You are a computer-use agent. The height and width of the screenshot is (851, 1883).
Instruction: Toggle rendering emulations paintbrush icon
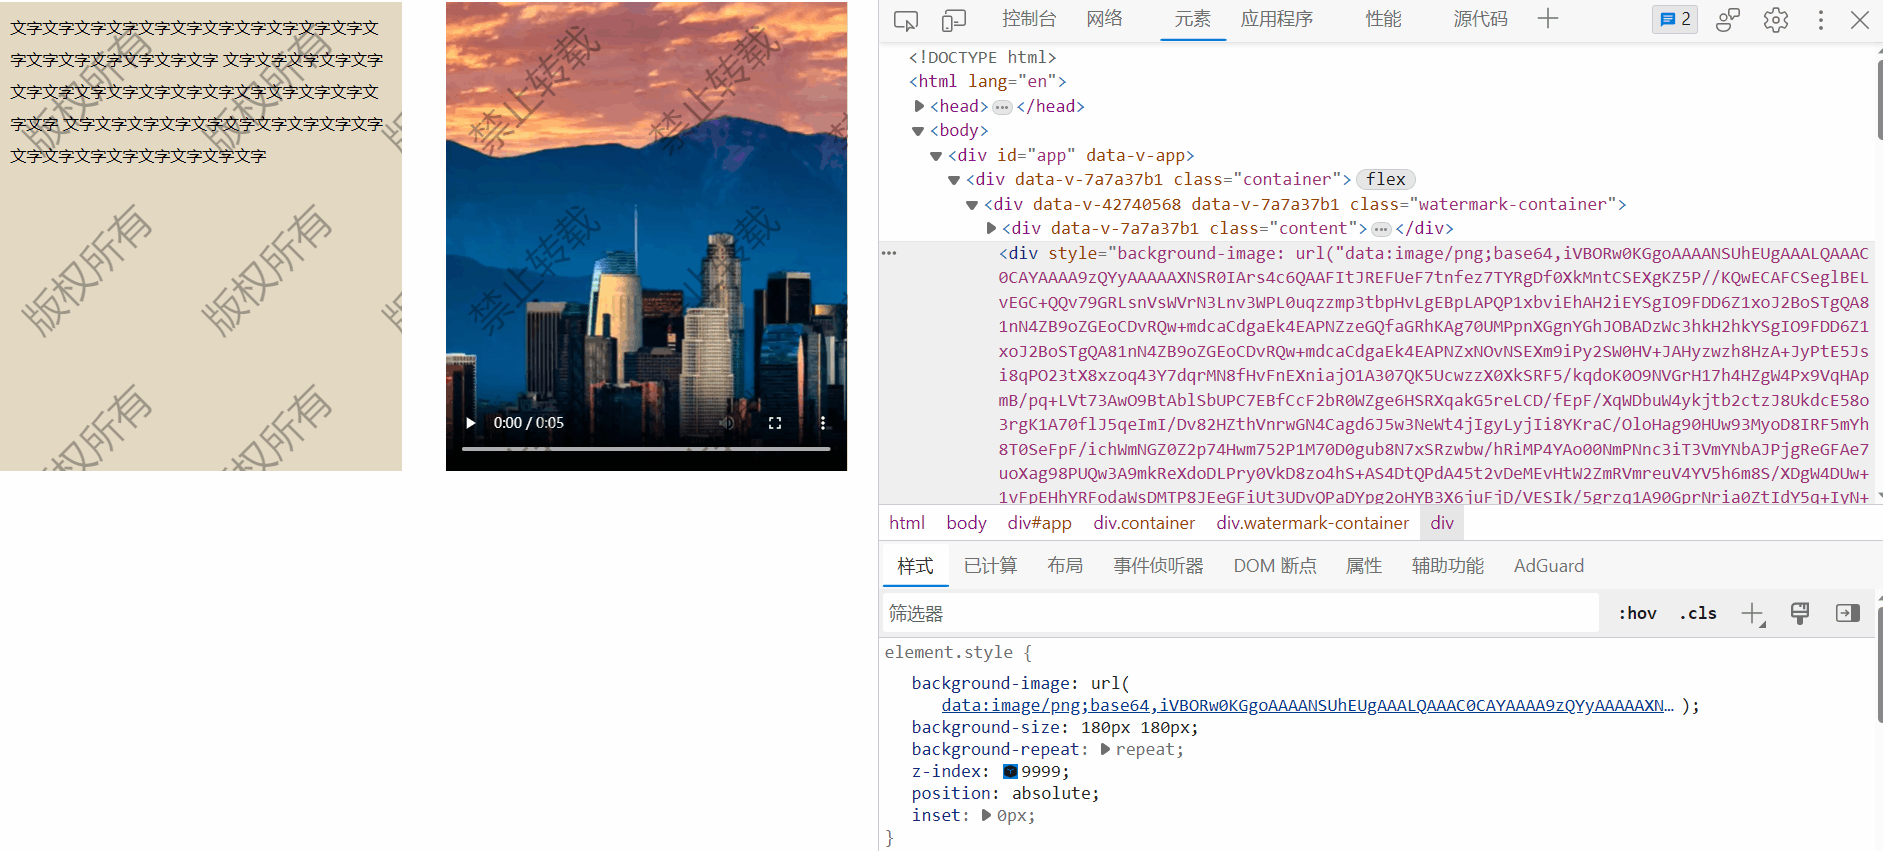(1800, 613)
